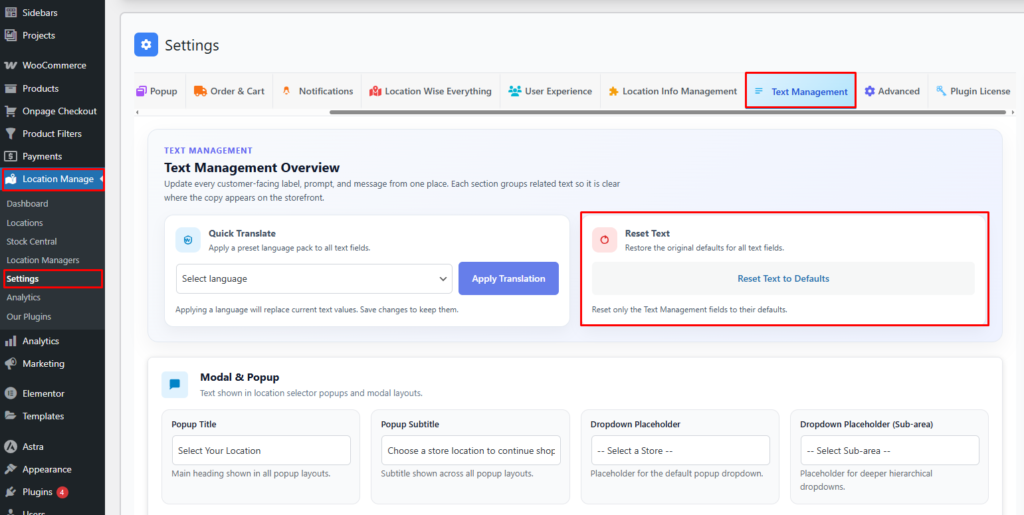1024x515 pixels.
Task: Switch to the Advanced tab
Action: 891,91
